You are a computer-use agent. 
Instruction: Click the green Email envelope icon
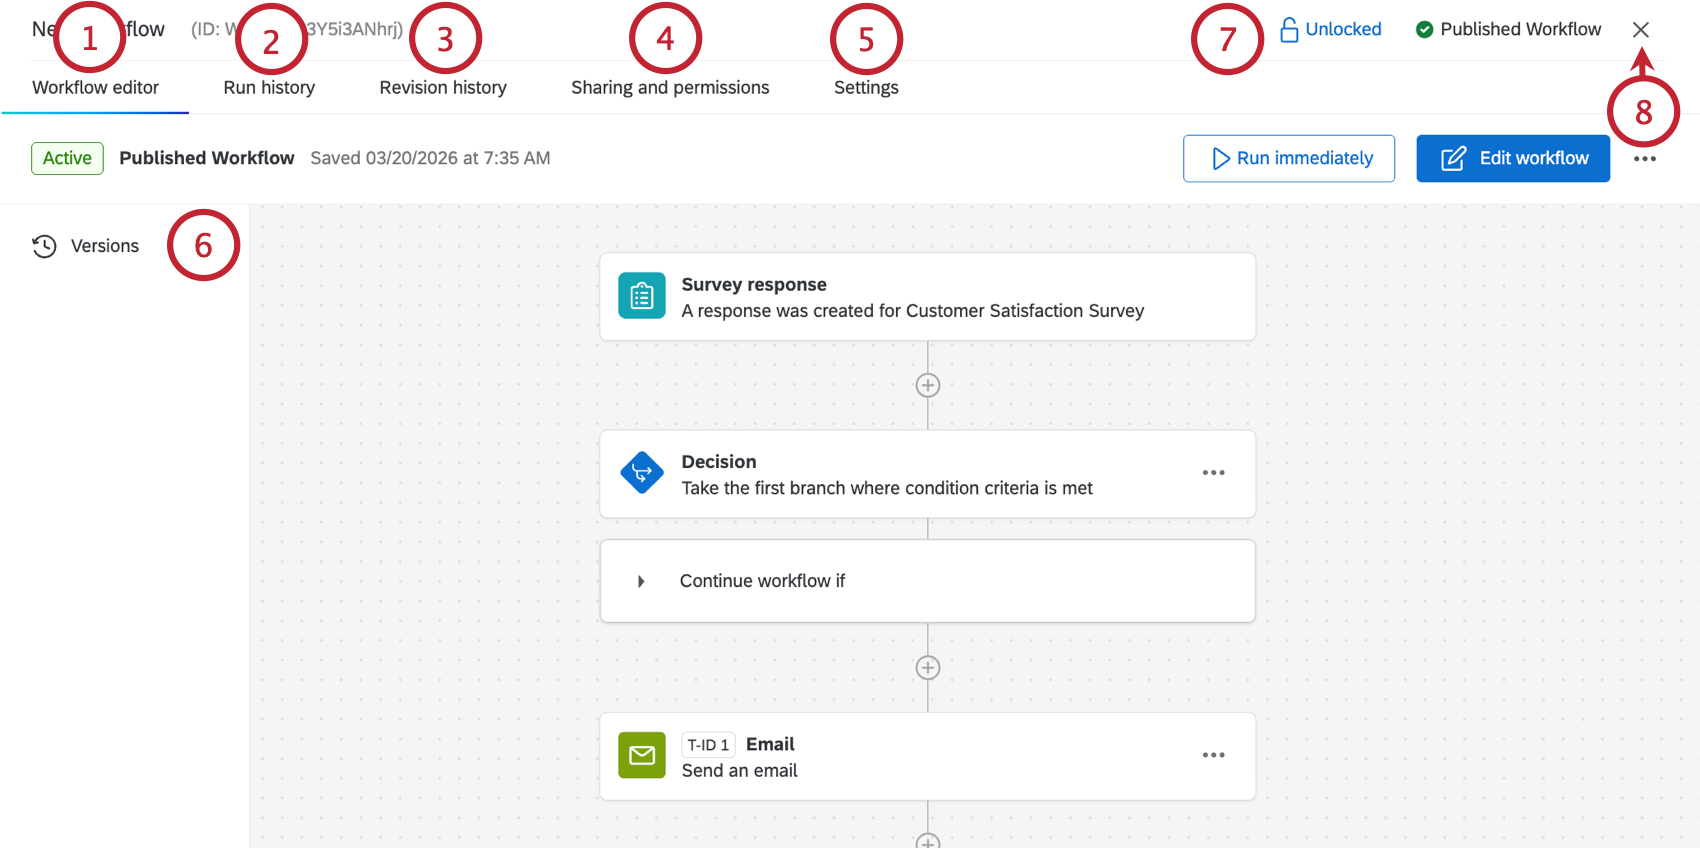pyautogui.click(x=642, y=755)
